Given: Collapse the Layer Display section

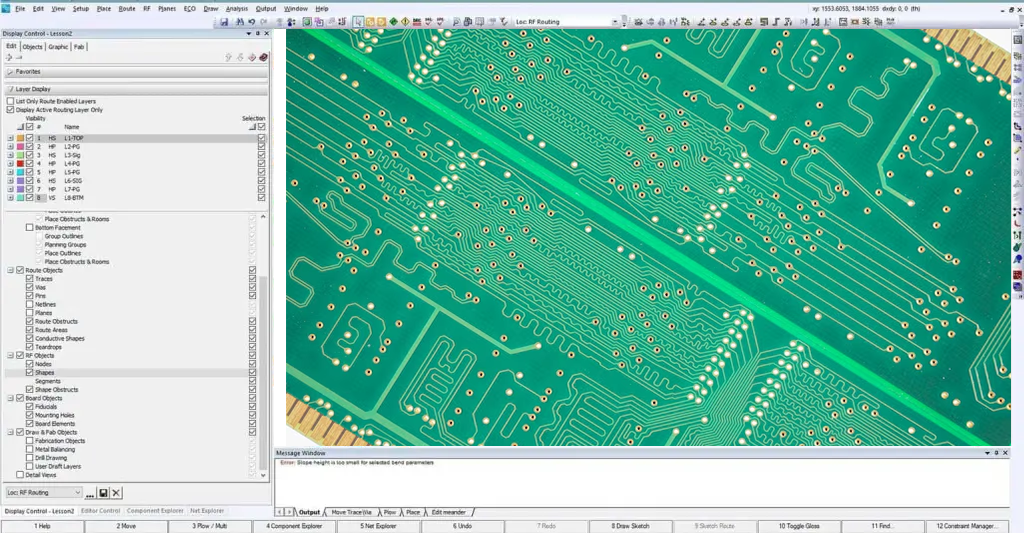Looking at the screenshot, I should (x=10, y=88).
